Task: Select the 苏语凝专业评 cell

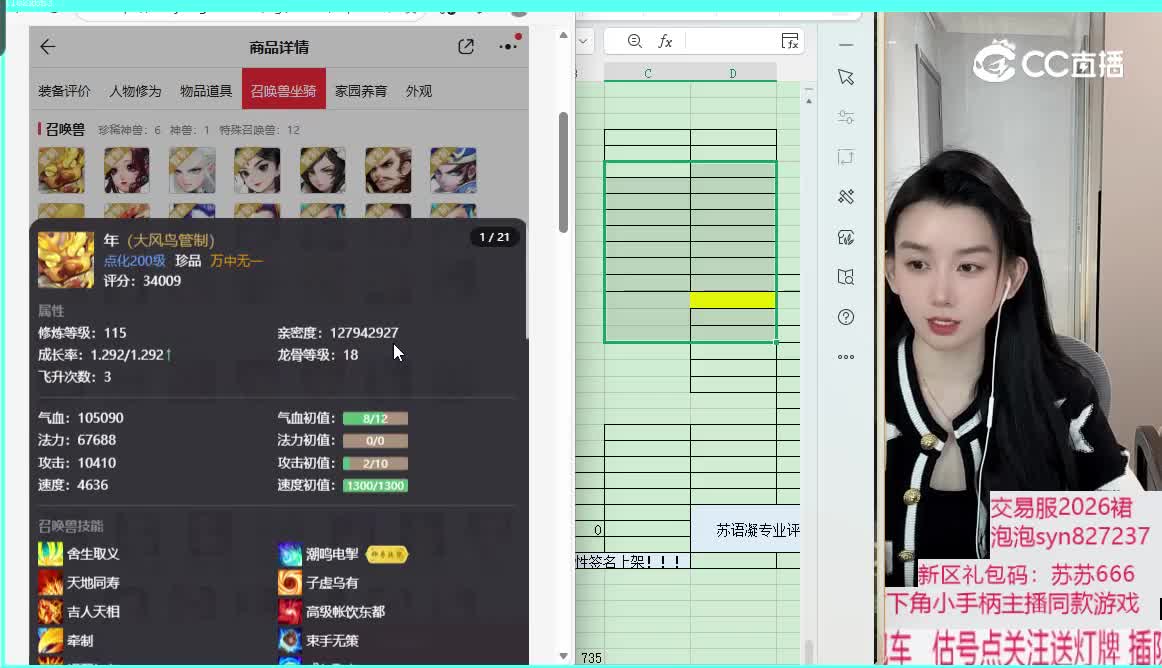Action: [x=746, y=530]
